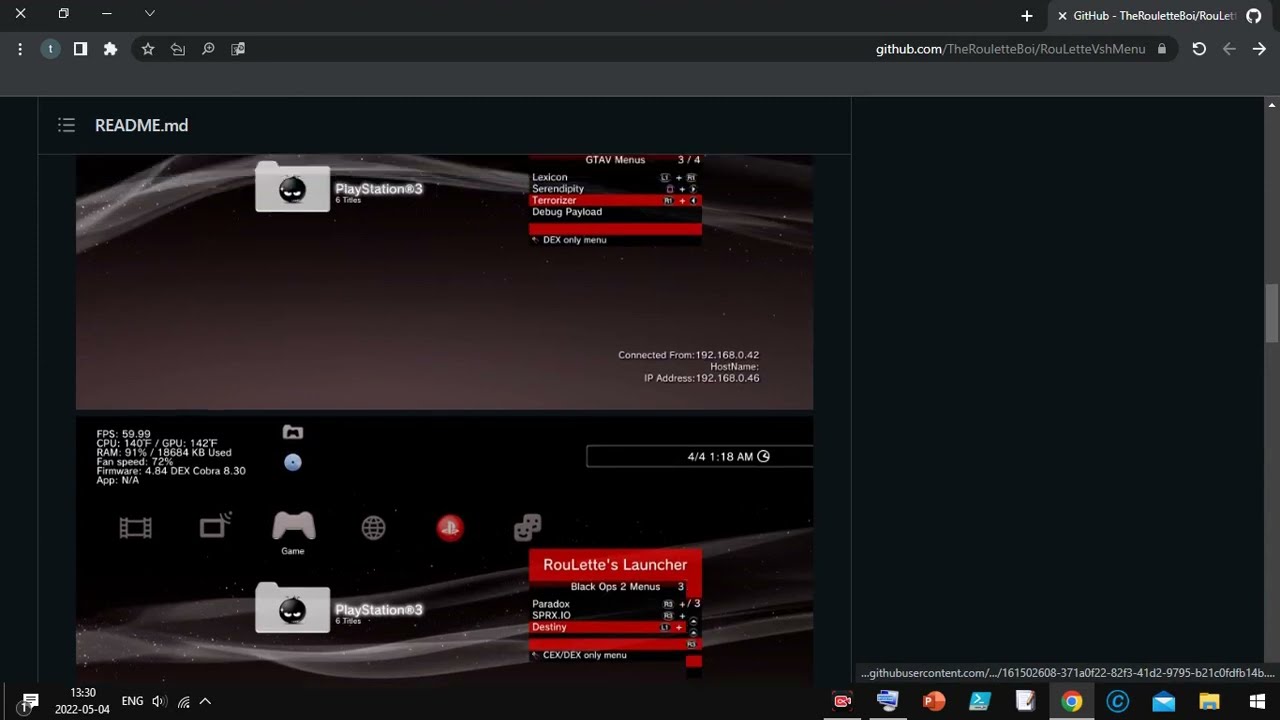Open the README table of contents
This screenshot has width=1280, height=720.
tap(66, 125)
